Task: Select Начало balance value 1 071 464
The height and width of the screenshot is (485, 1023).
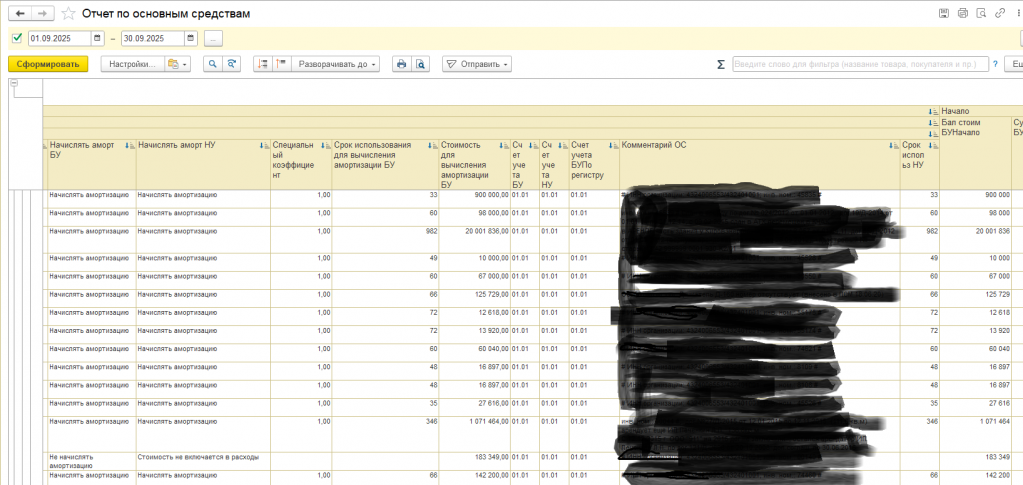Action: point(975,434)
